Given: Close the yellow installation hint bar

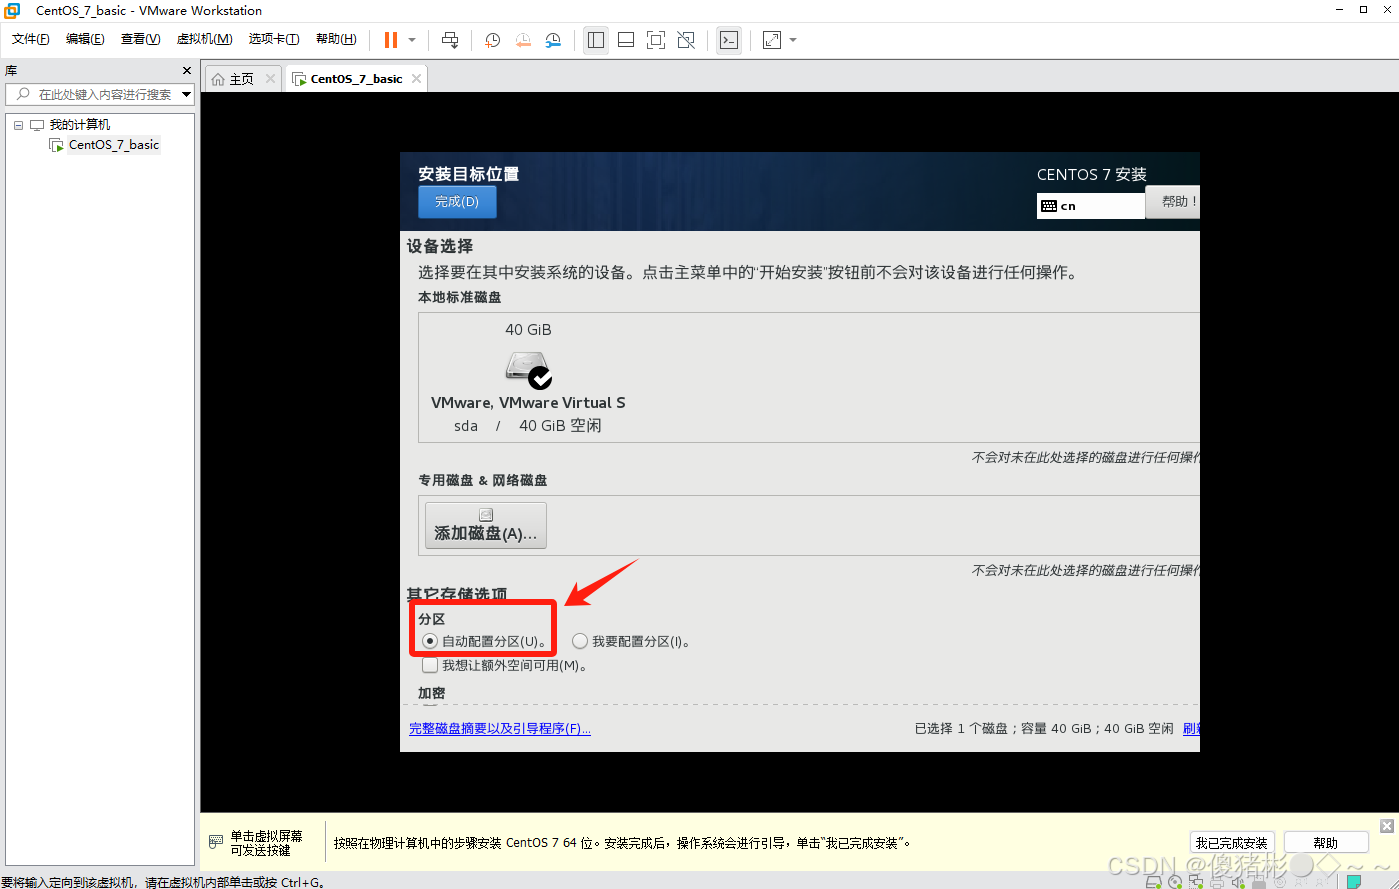Looking at the screenshot, I should 1387,826.
